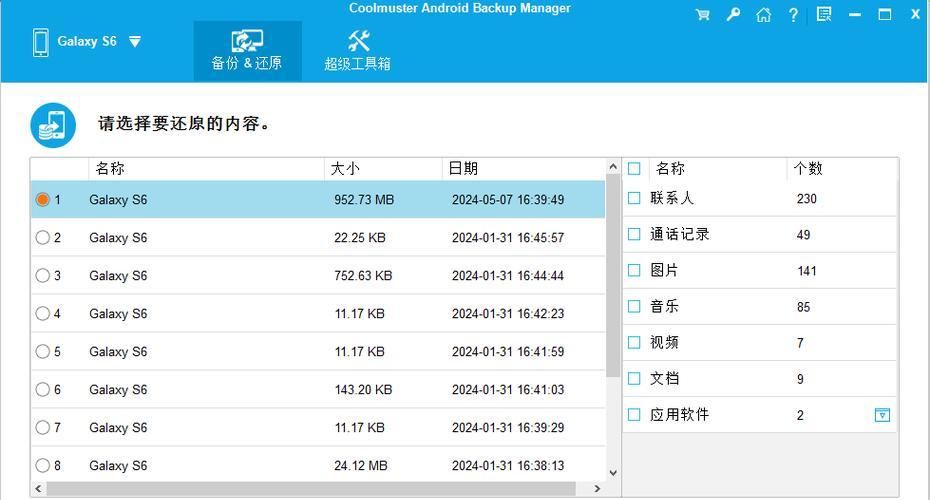This screenshot has width=930, height=500.
Task: Open help question mark icon
Action: pos(794,15)
